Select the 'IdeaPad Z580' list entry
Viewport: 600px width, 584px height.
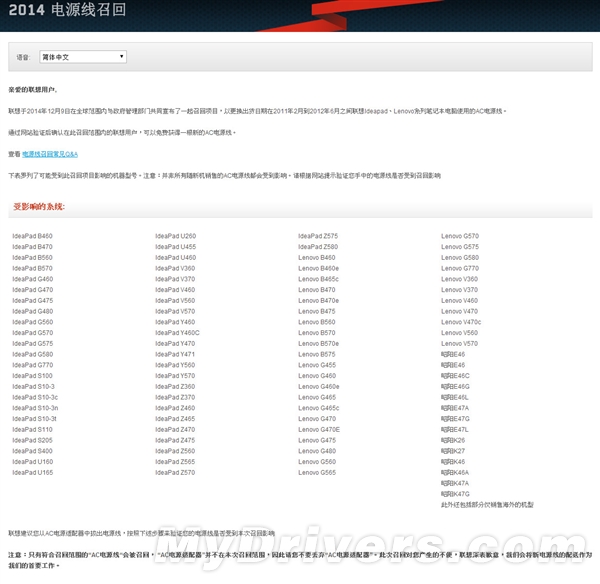click(318, 247)
